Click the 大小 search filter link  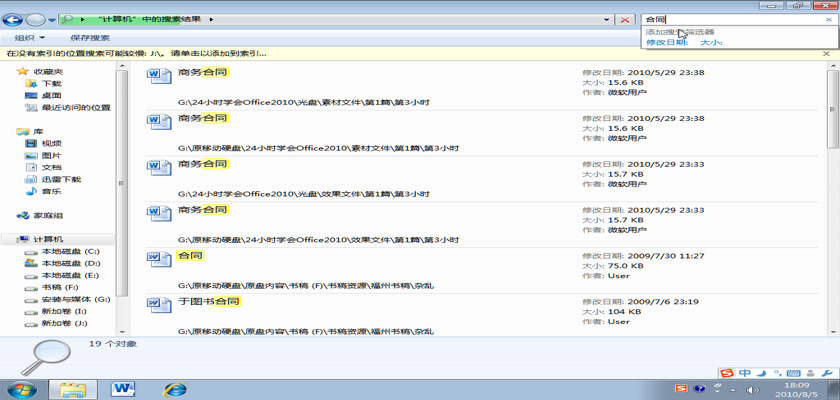tap(710, 42)
